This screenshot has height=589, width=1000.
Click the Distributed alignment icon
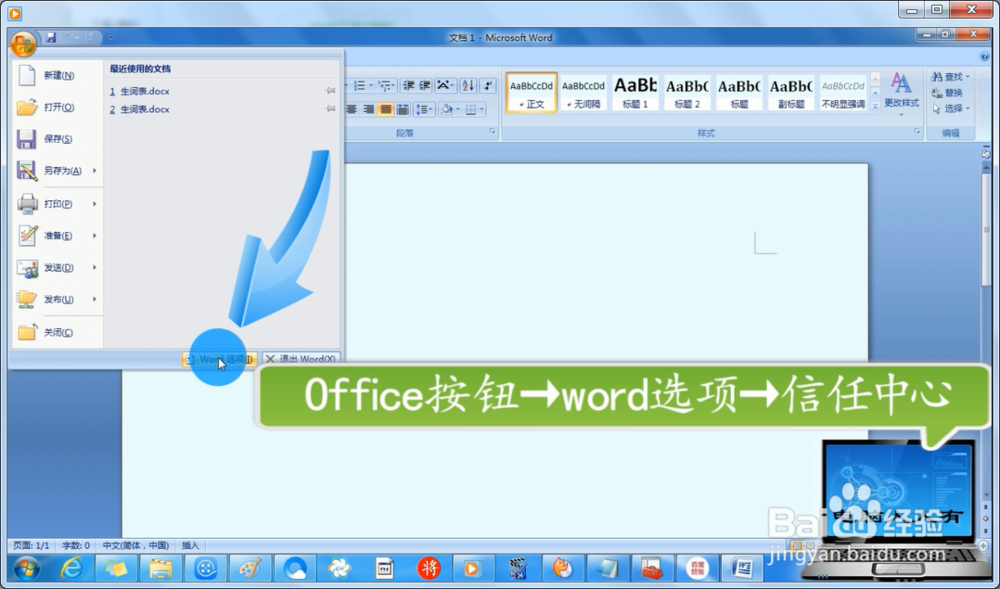[x=402, y=110]
